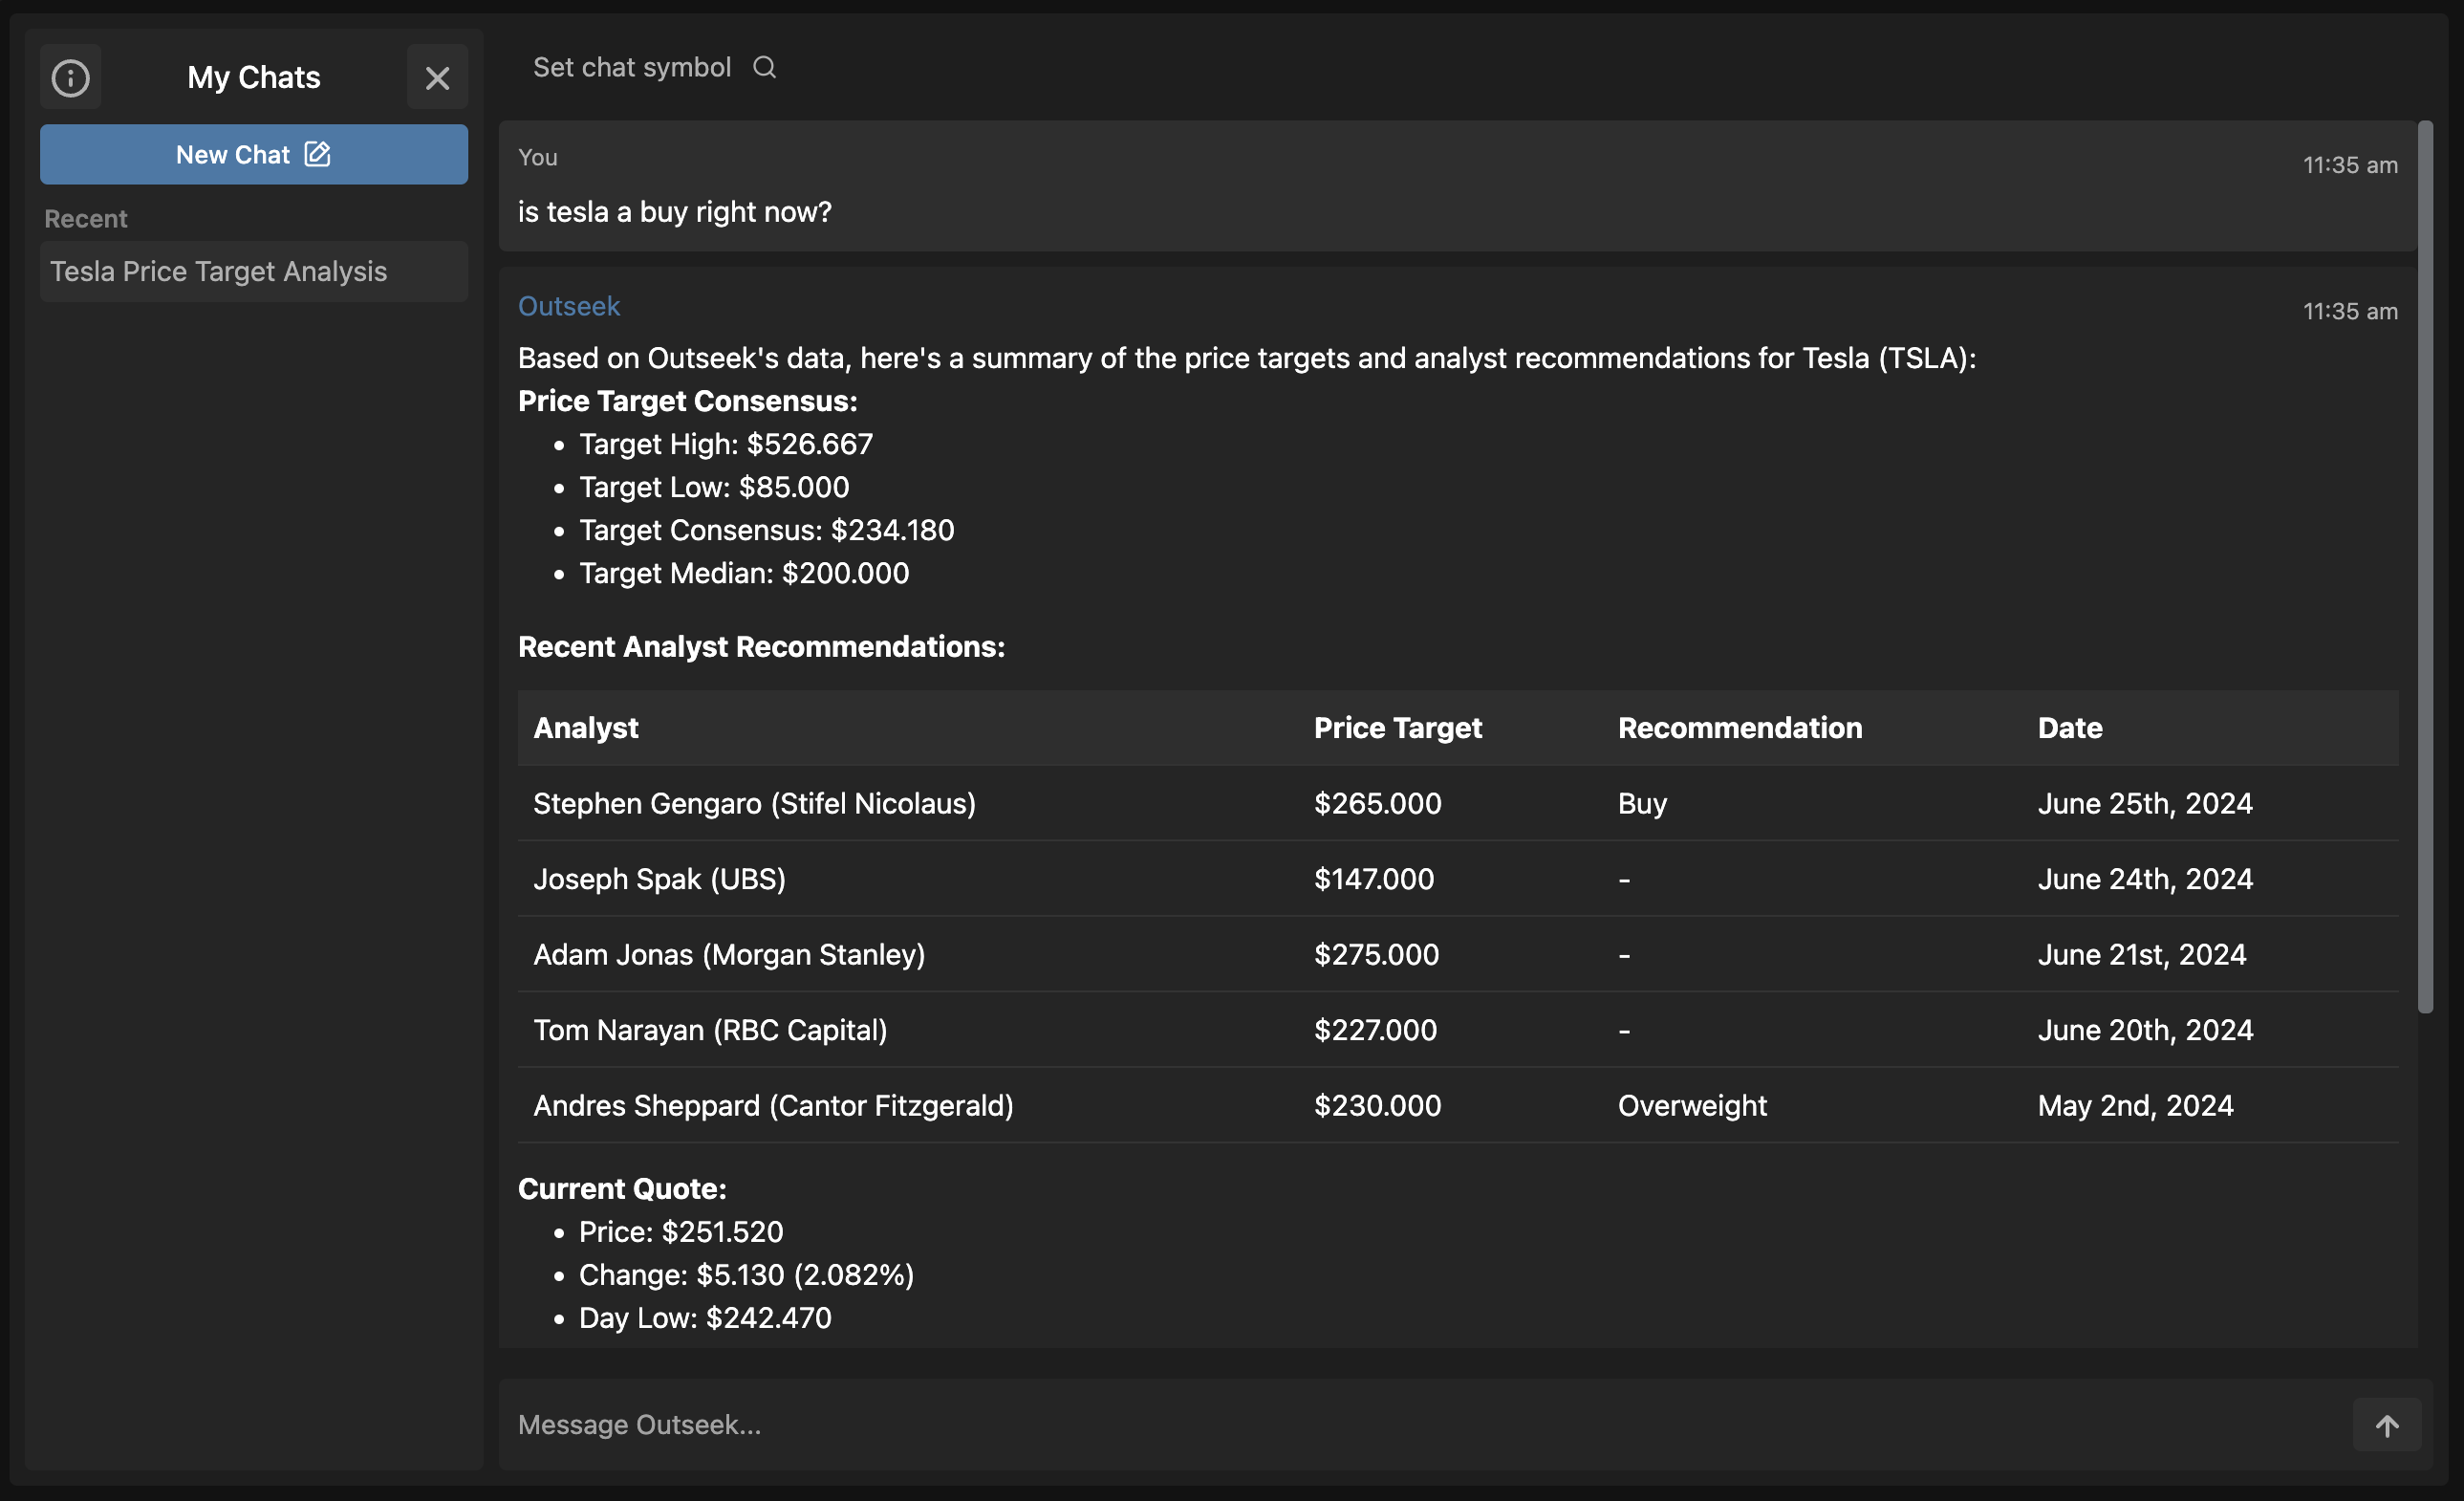Click the user message 'is tesla a buy'
This screenshot has height=1501, width=2464.
tap(674, 212)
